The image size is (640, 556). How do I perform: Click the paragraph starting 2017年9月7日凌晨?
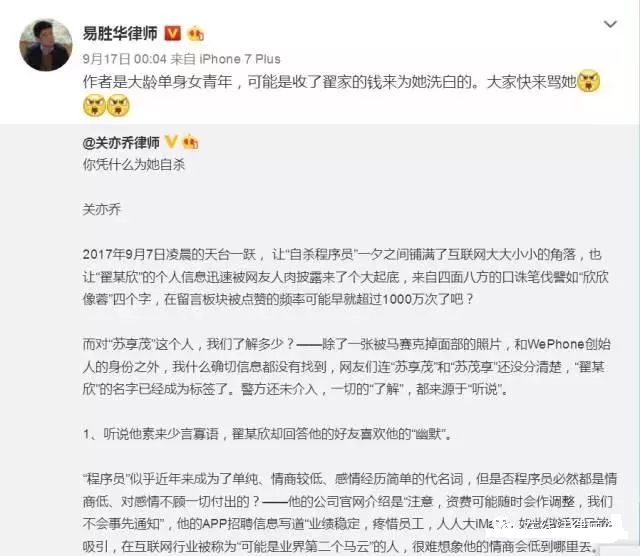(x=346, y=277)
